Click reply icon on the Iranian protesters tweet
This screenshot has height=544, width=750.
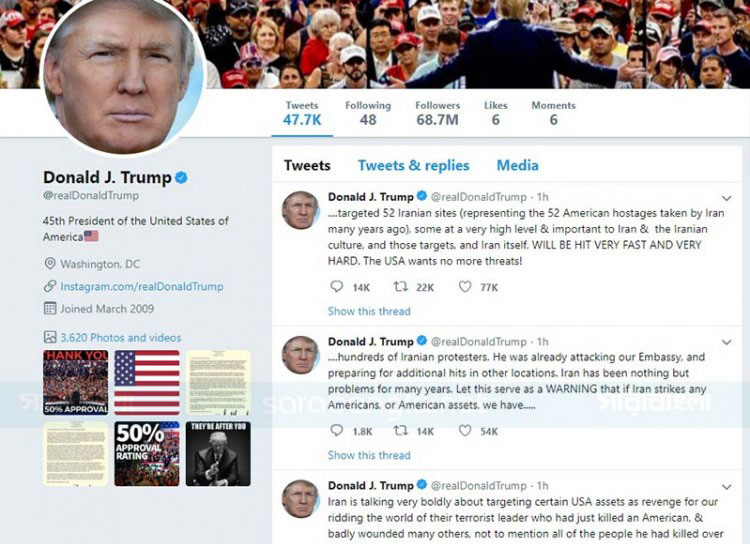click(337, 430)
